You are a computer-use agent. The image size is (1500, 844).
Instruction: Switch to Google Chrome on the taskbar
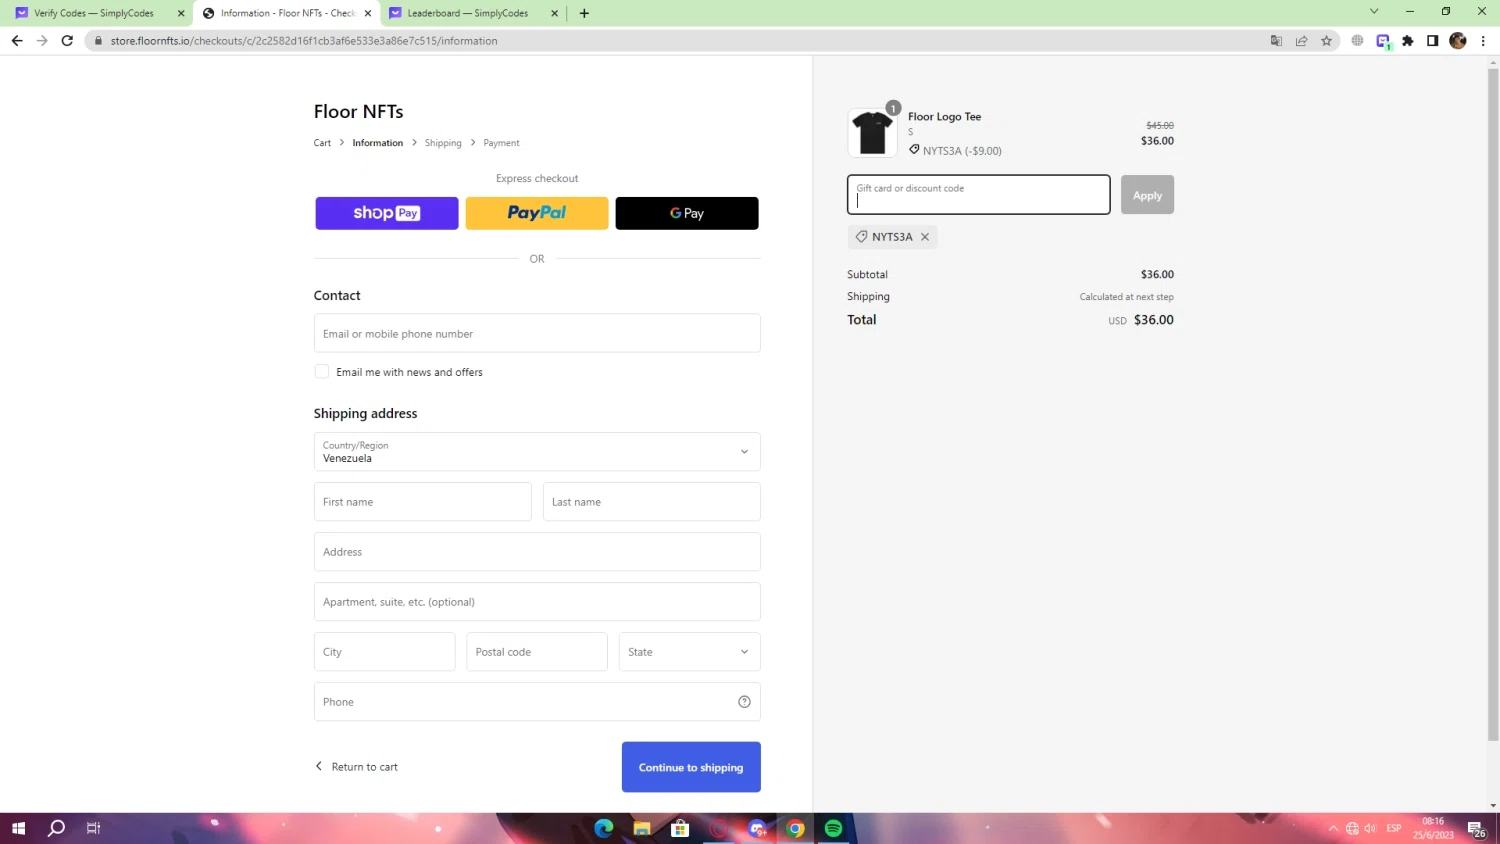(x=795, y=828)
